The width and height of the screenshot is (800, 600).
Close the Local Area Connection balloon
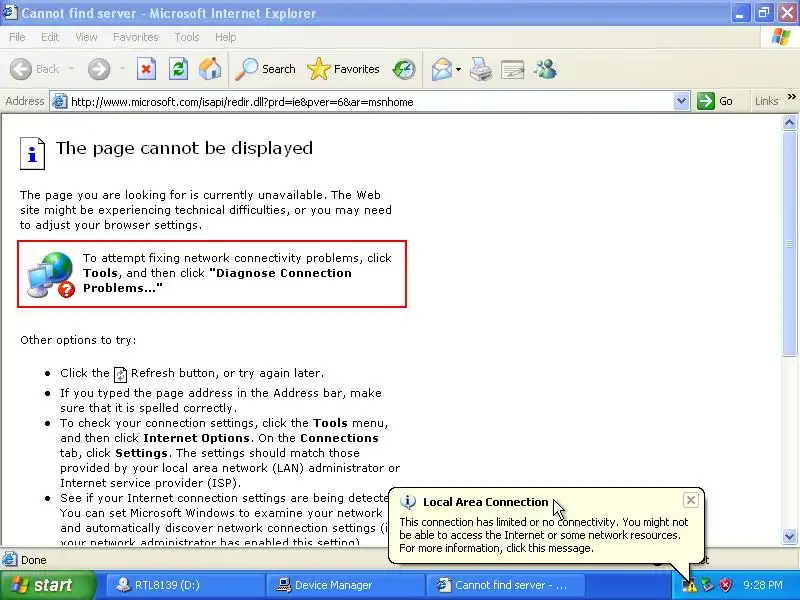point(690,500)
